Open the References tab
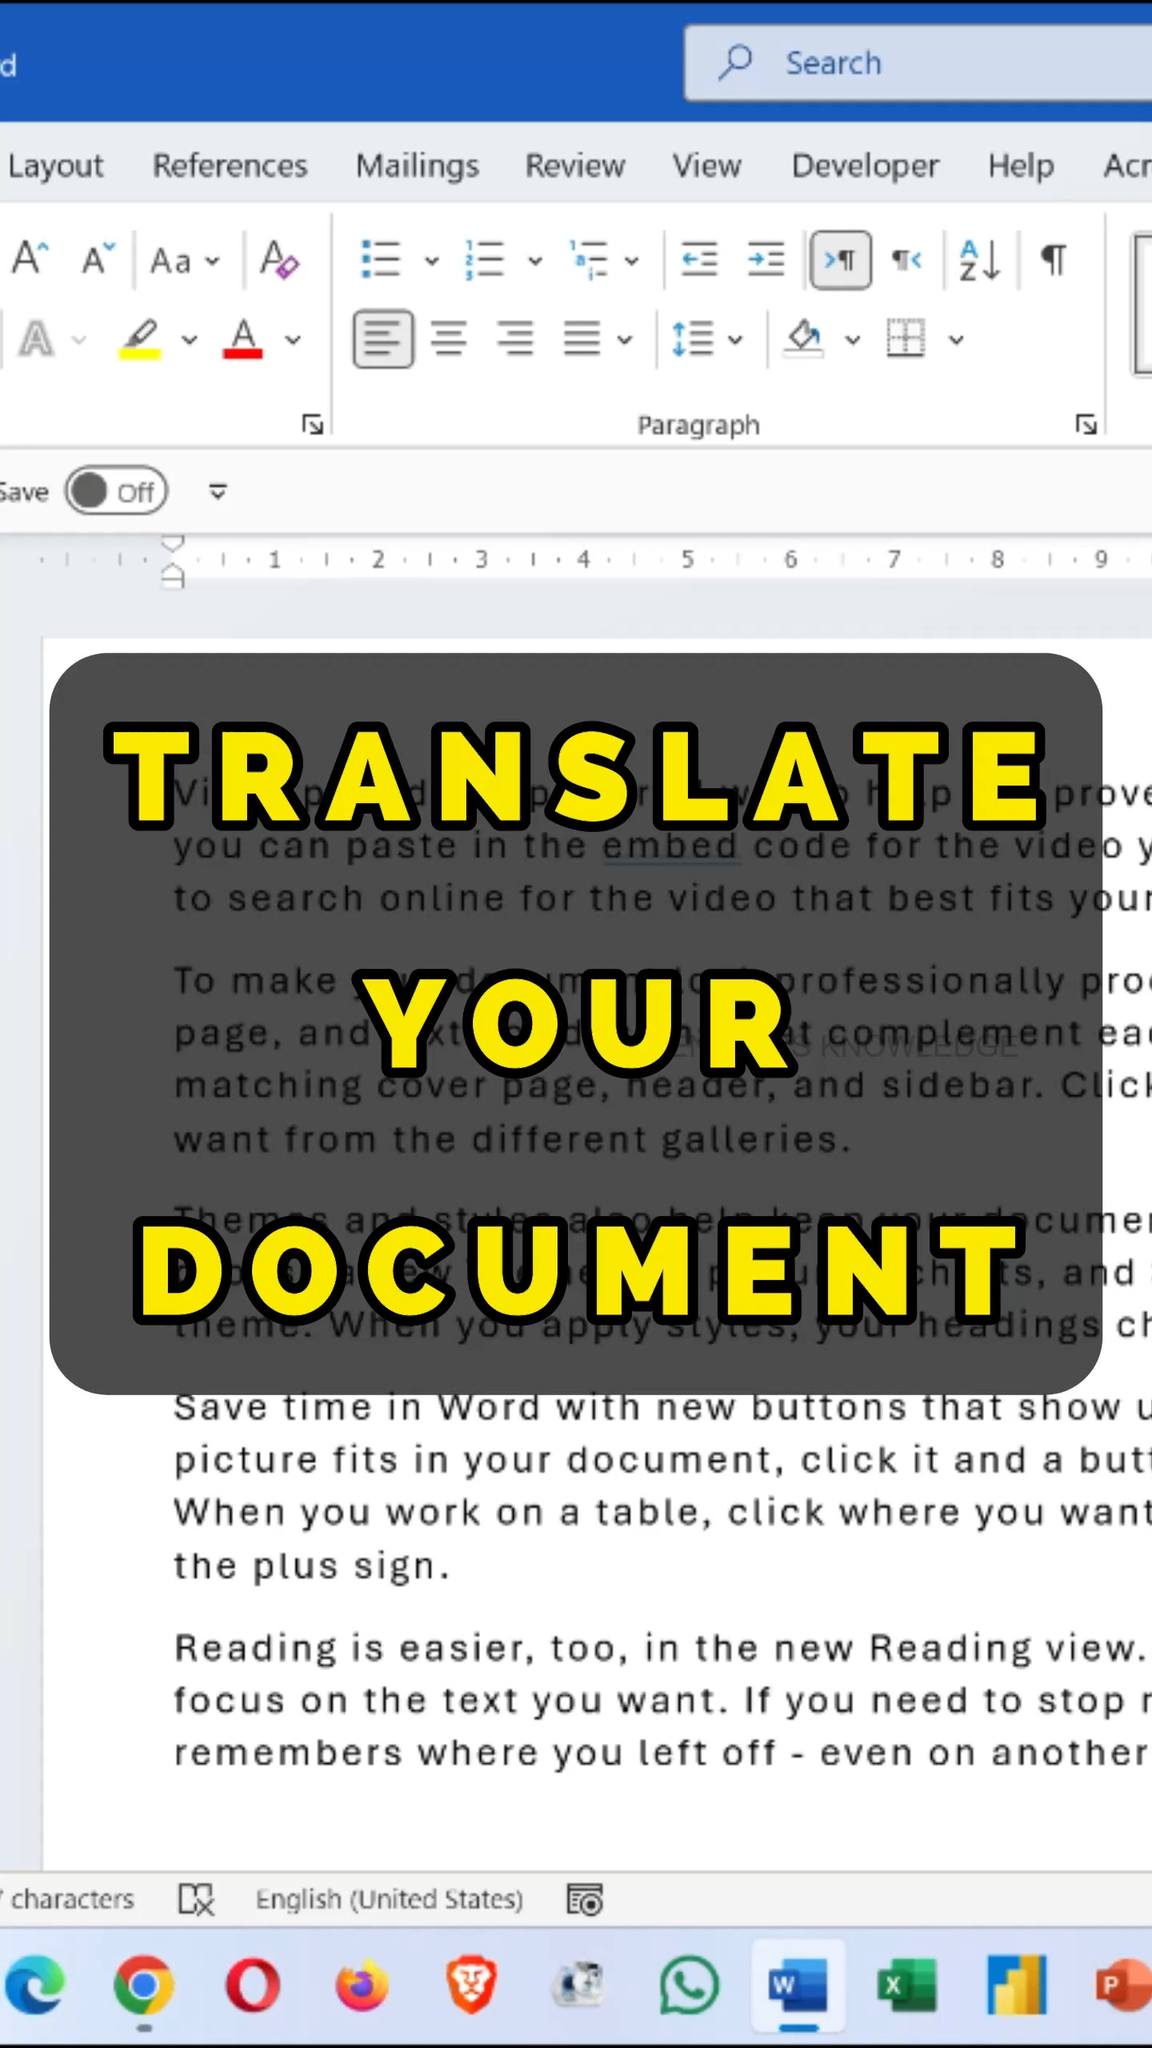The image size is (1152, 2048). tap(230, 165)
